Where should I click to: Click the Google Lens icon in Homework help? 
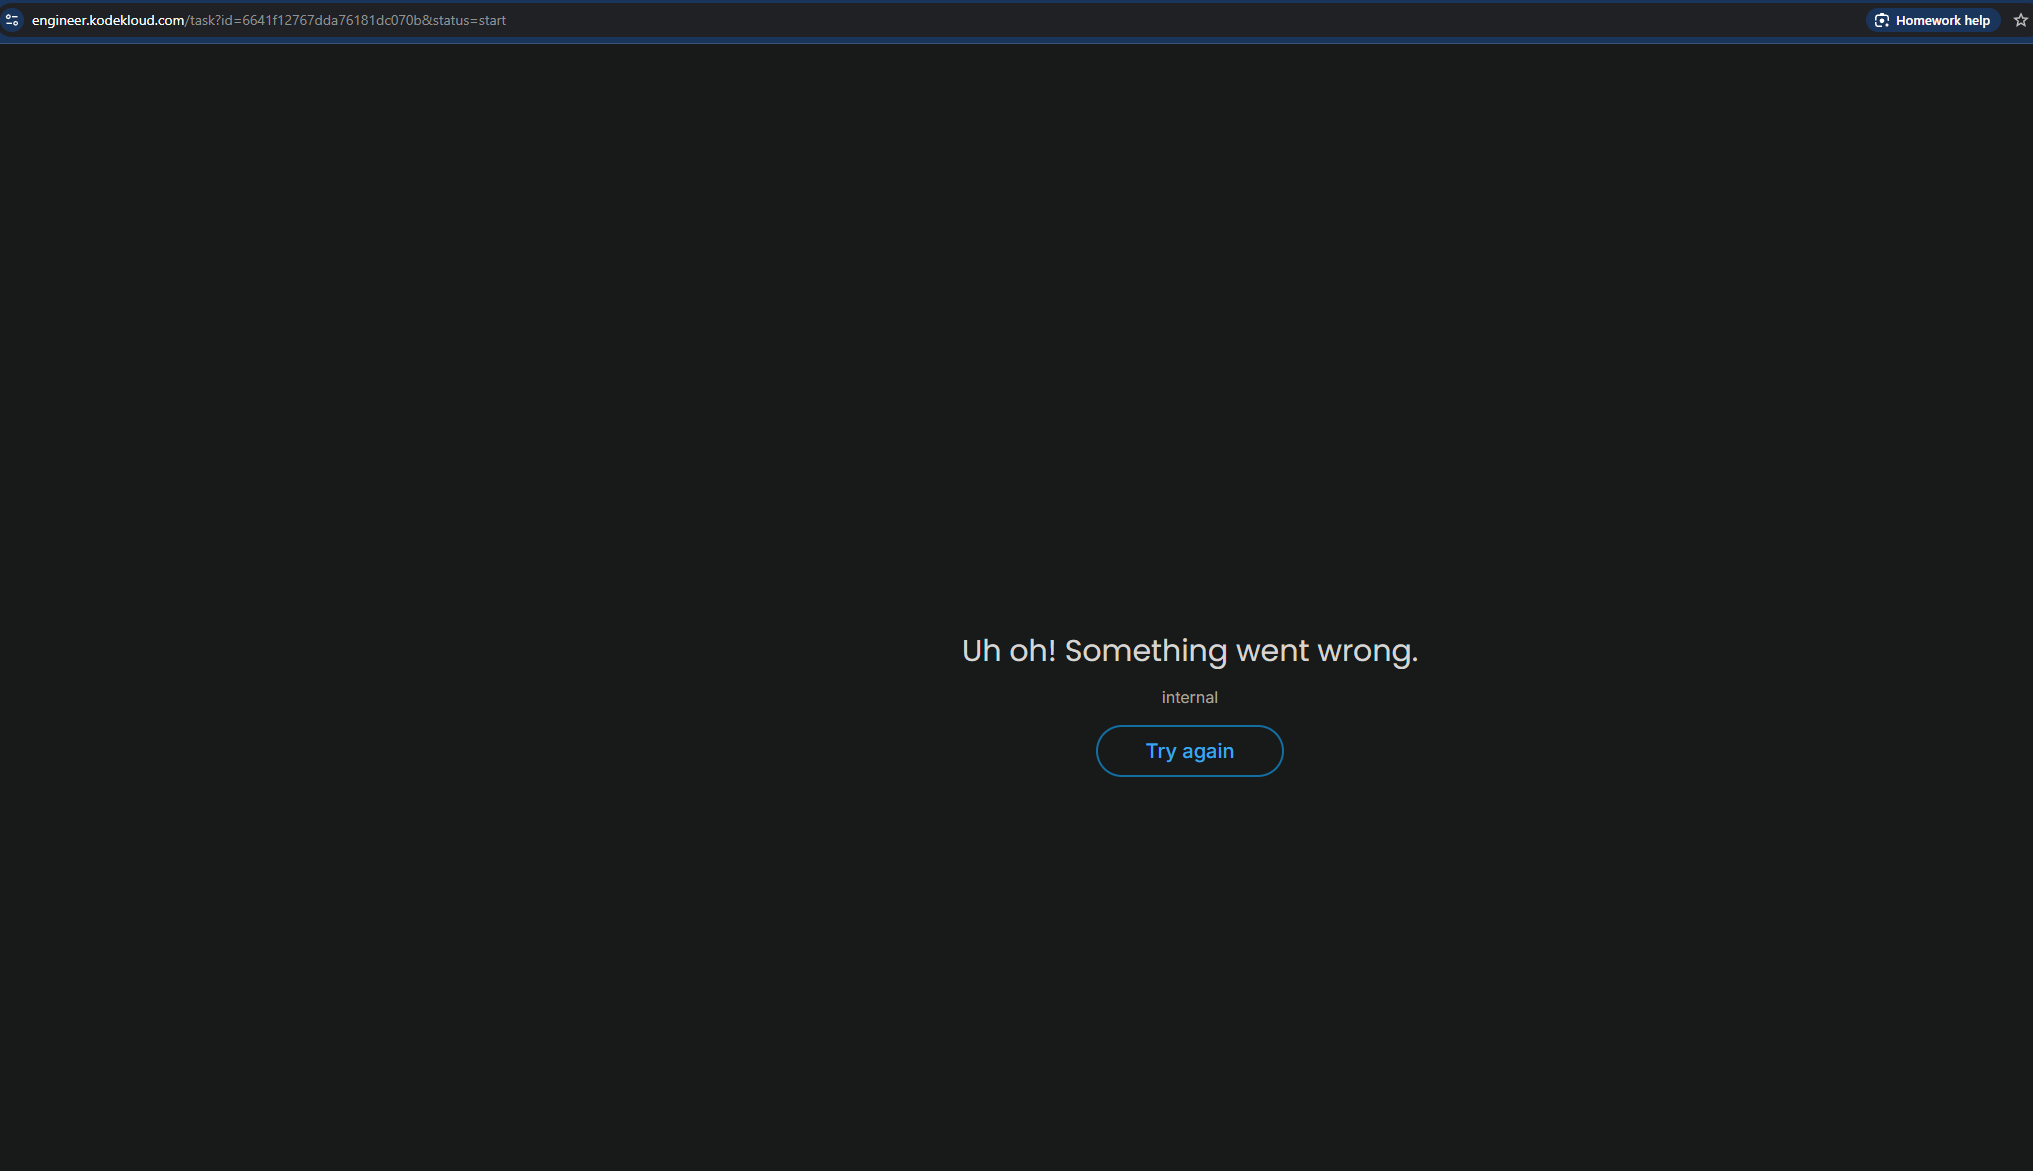tap(1881, 20)
